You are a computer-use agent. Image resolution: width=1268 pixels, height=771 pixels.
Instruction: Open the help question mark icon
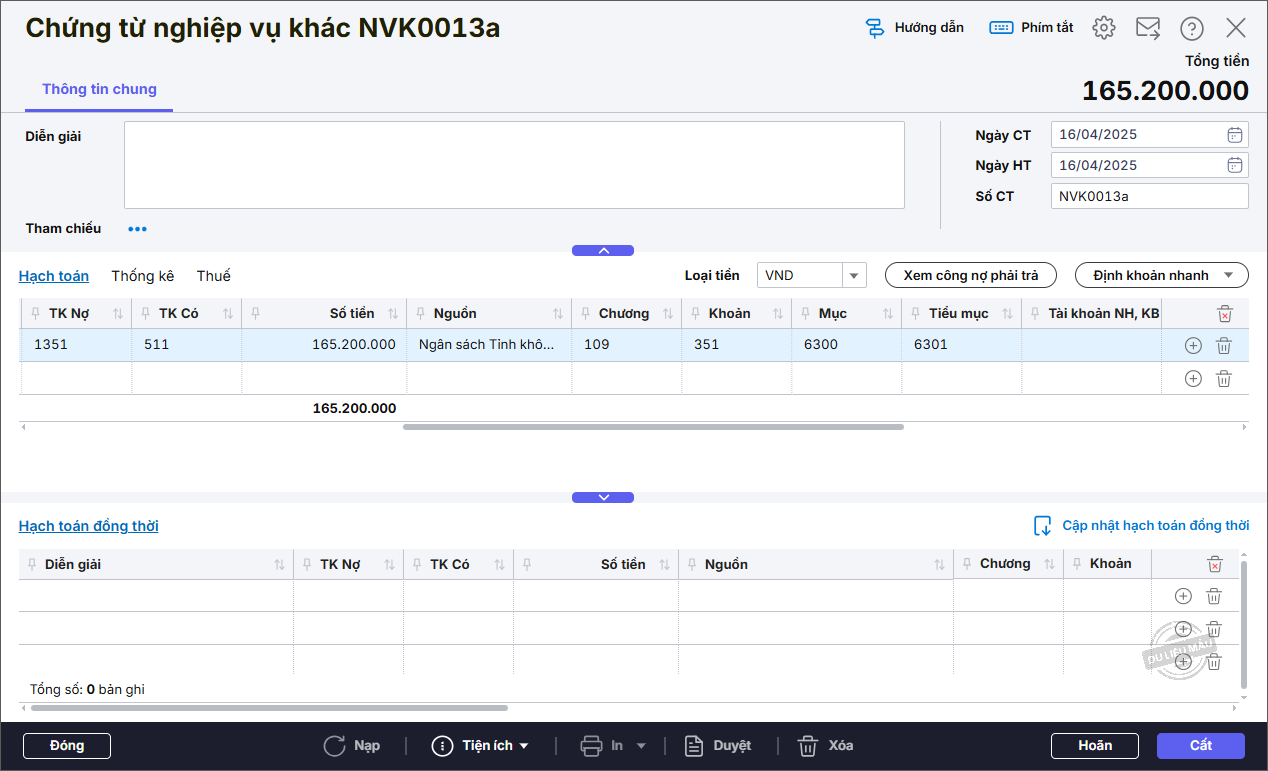(x=1192, y=28)
